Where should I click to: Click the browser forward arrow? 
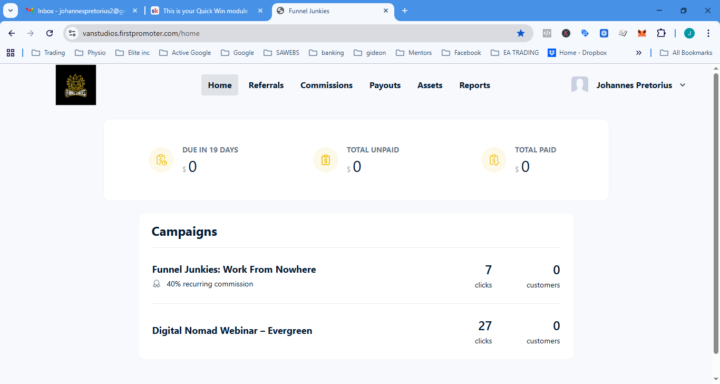[x=30, y=33]
